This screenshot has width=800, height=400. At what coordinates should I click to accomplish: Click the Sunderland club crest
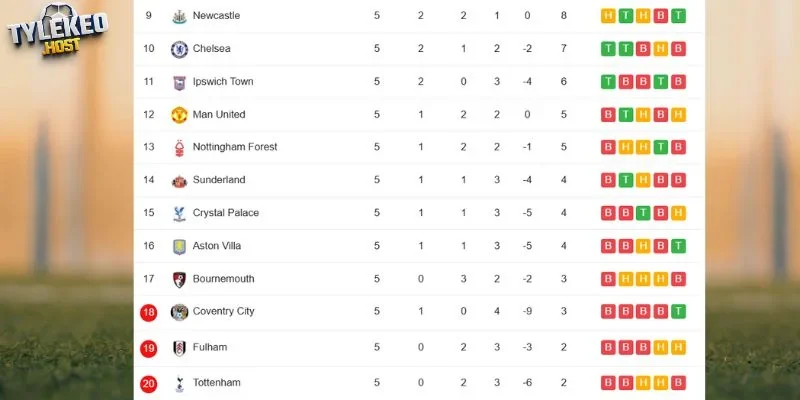pyautogui.click(x=179, y=181)
